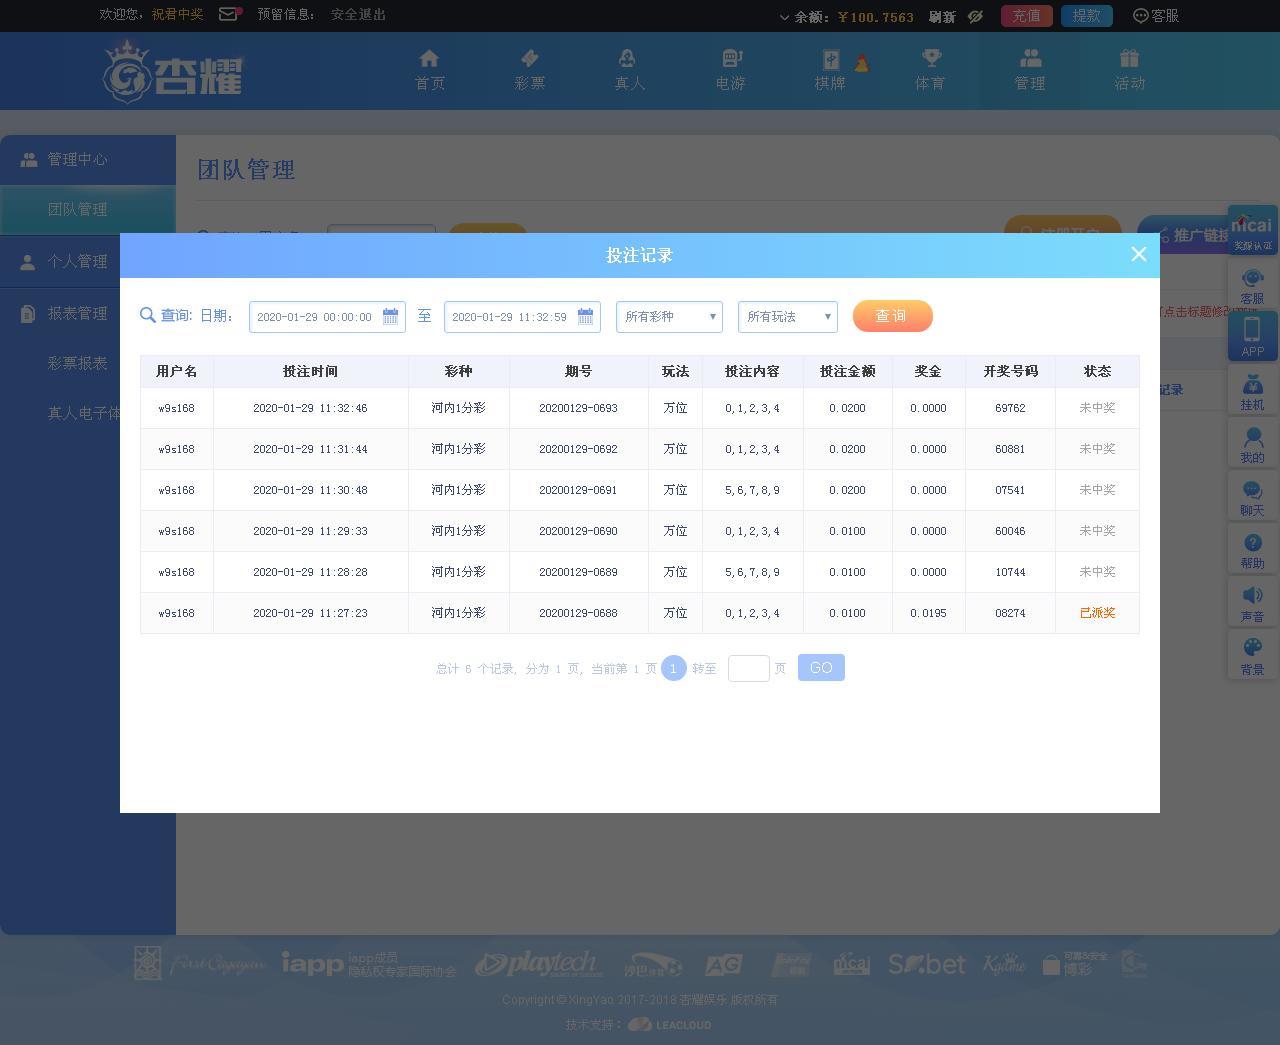Open 管理 management nav item

pos(1030,71)
